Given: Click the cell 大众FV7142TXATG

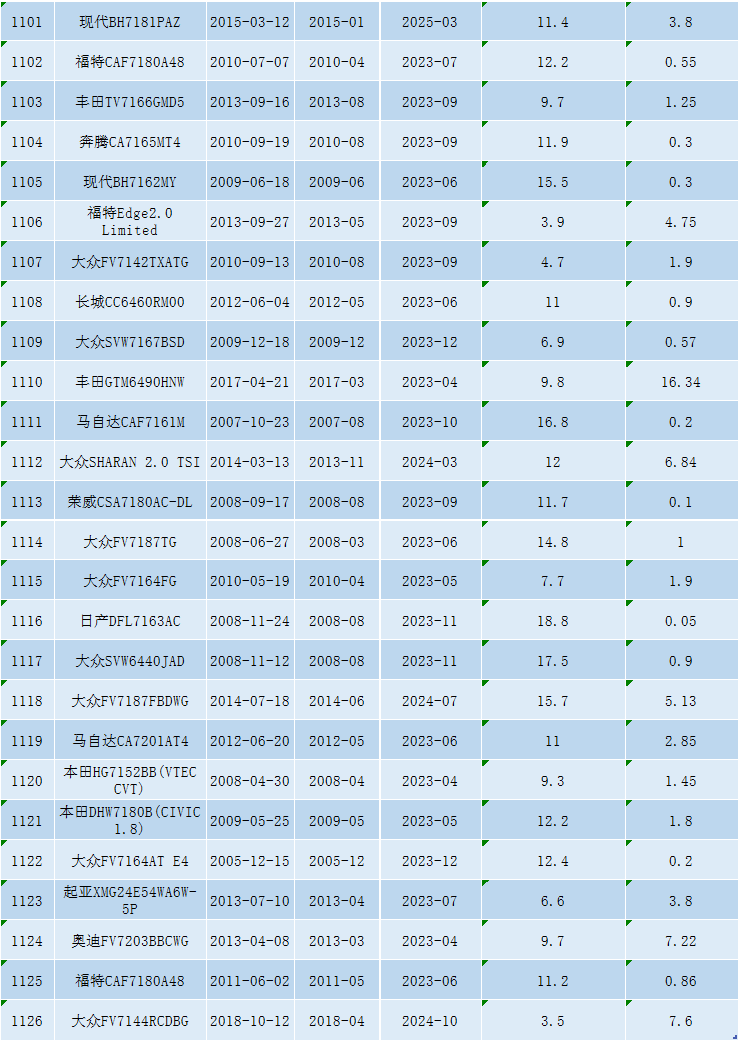Looking at the screenshot, I should [x=130, y=262].
